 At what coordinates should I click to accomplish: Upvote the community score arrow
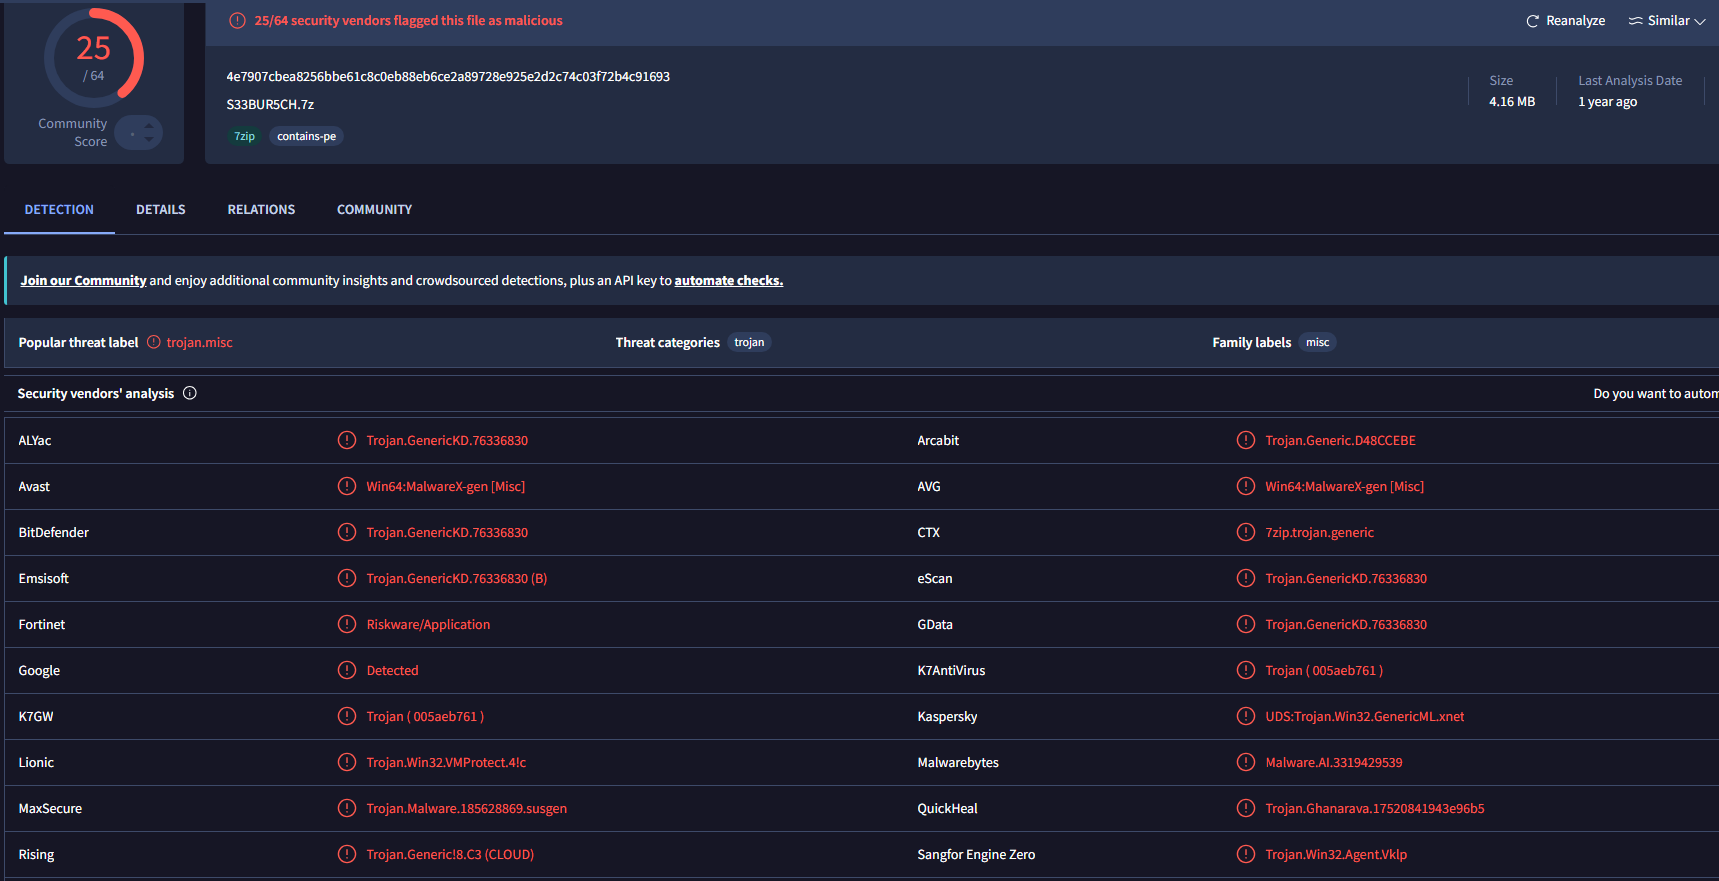click(x=149, y=125)
